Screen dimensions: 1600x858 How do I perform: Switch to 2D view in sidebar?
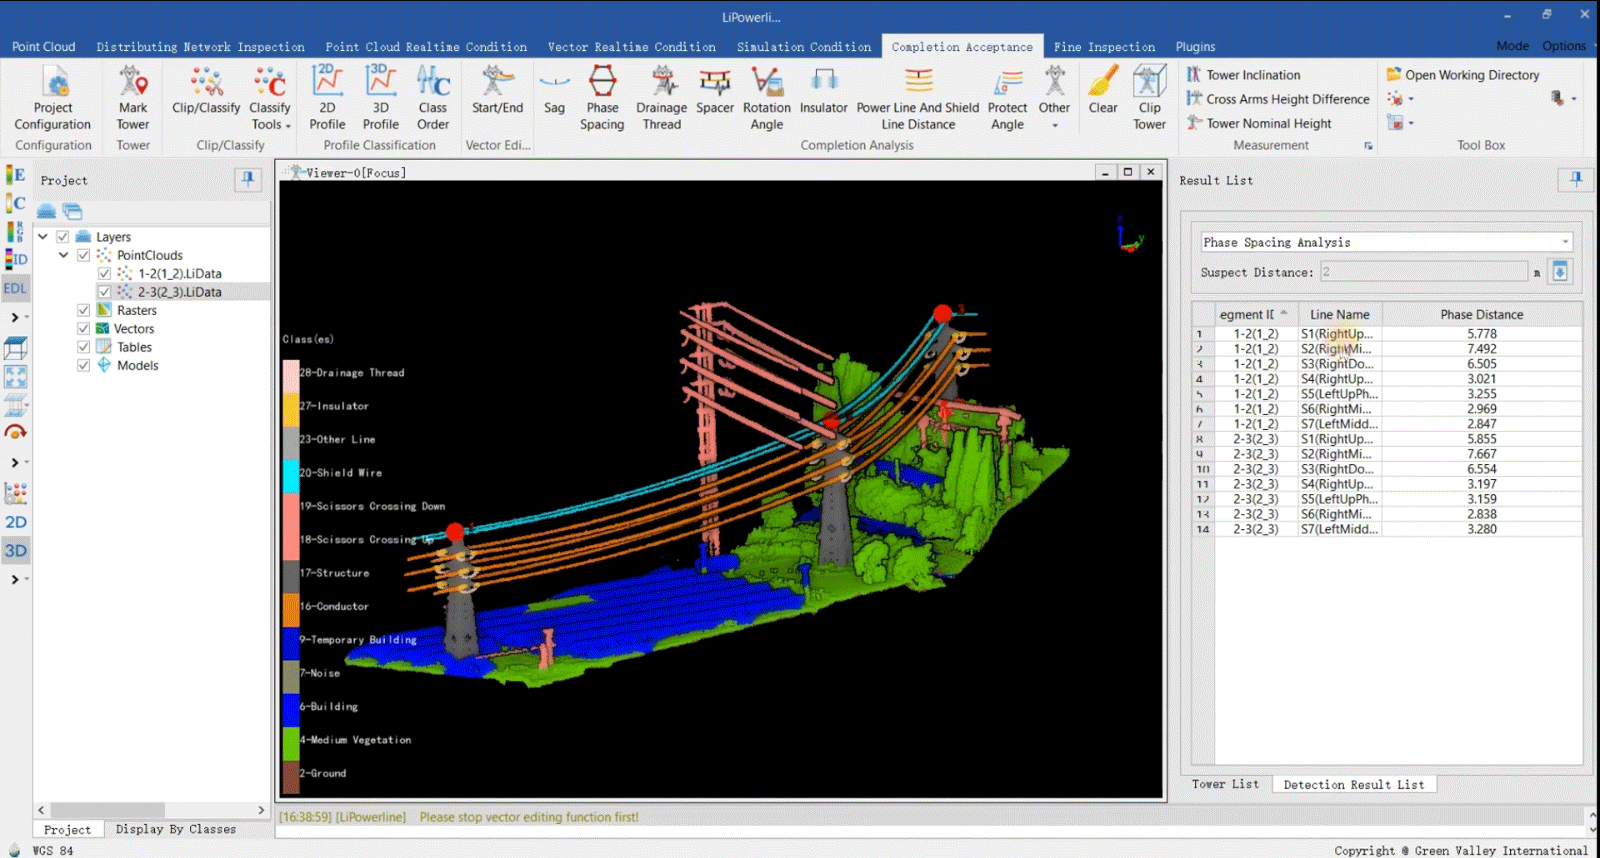pos(16,522)
